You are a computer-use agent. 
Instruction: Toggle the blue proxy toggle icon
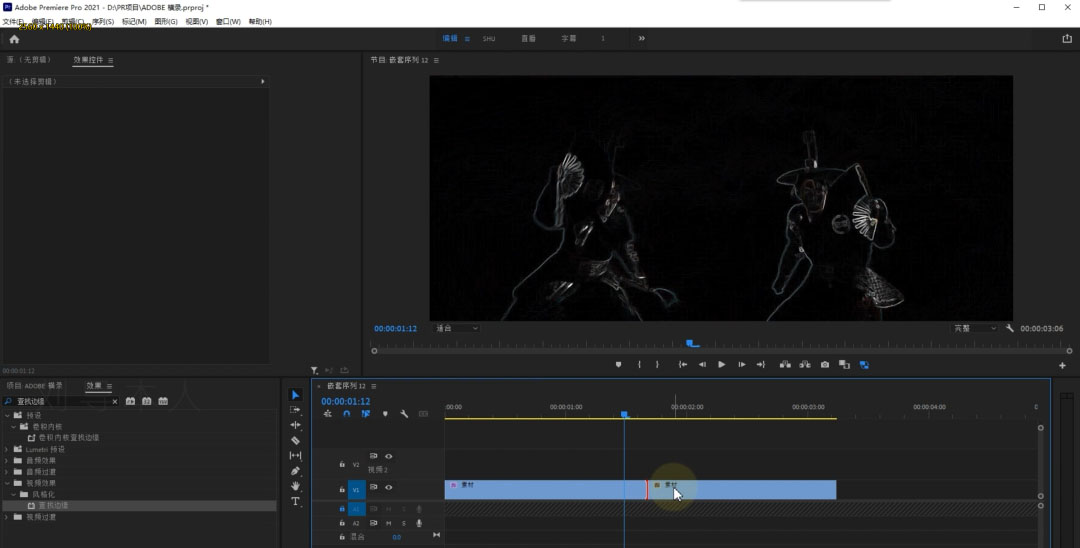pos(864,365)
